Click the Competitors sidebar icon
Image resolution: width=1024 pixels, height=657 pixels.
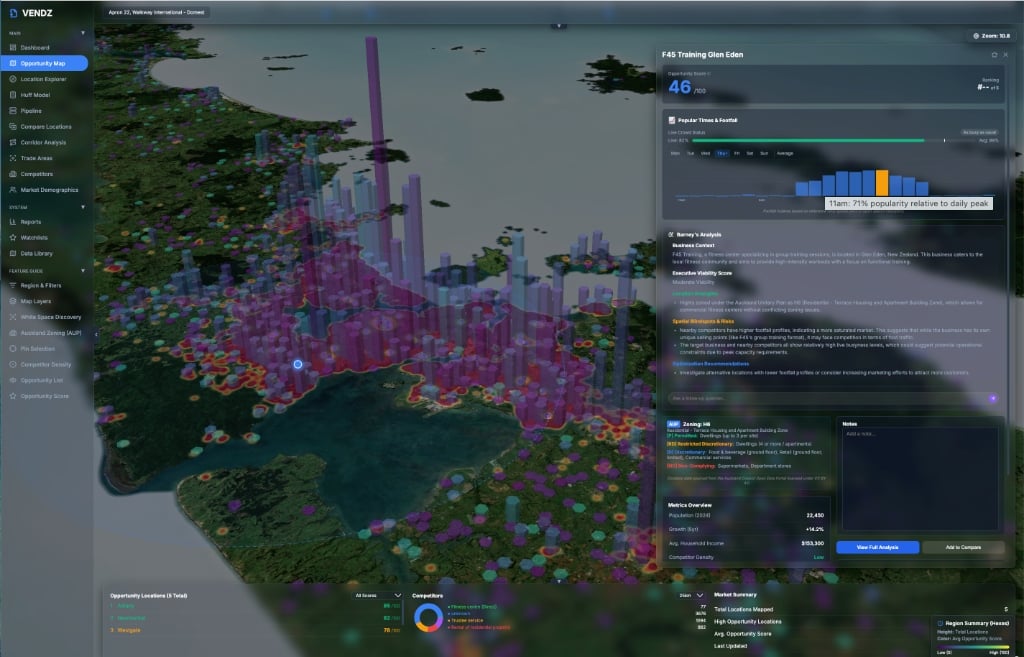[x=13, y=174]
